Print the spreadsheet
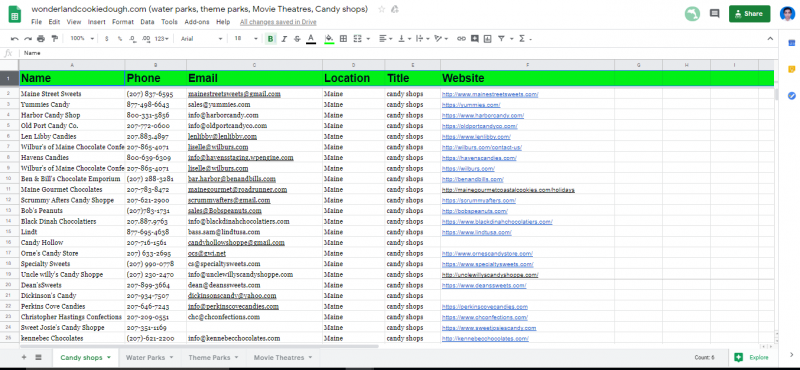The height and width of the screenshot is (370, 800). (41, 39)
